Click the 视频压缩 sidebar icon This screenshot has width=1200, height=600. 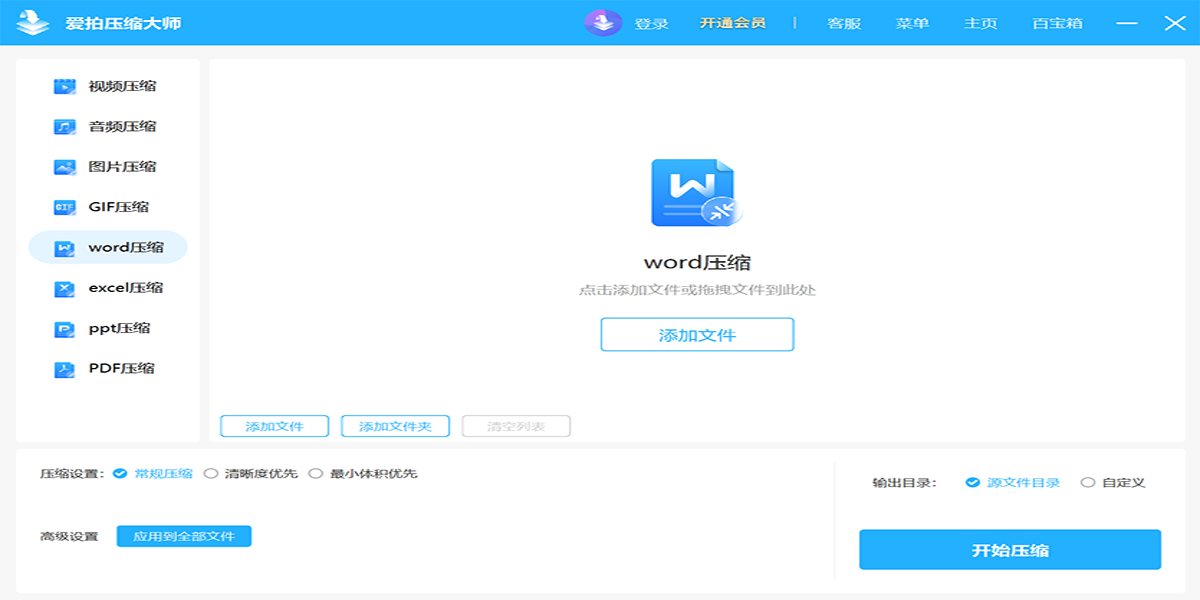click(x=65, y=86)
